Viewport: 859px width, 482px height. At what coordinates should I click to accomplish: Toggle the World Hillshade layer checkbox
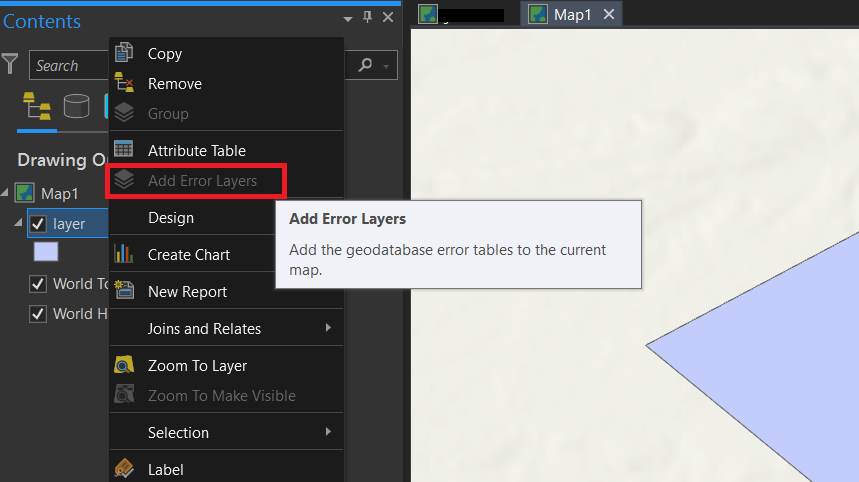(x=38, y=313)
